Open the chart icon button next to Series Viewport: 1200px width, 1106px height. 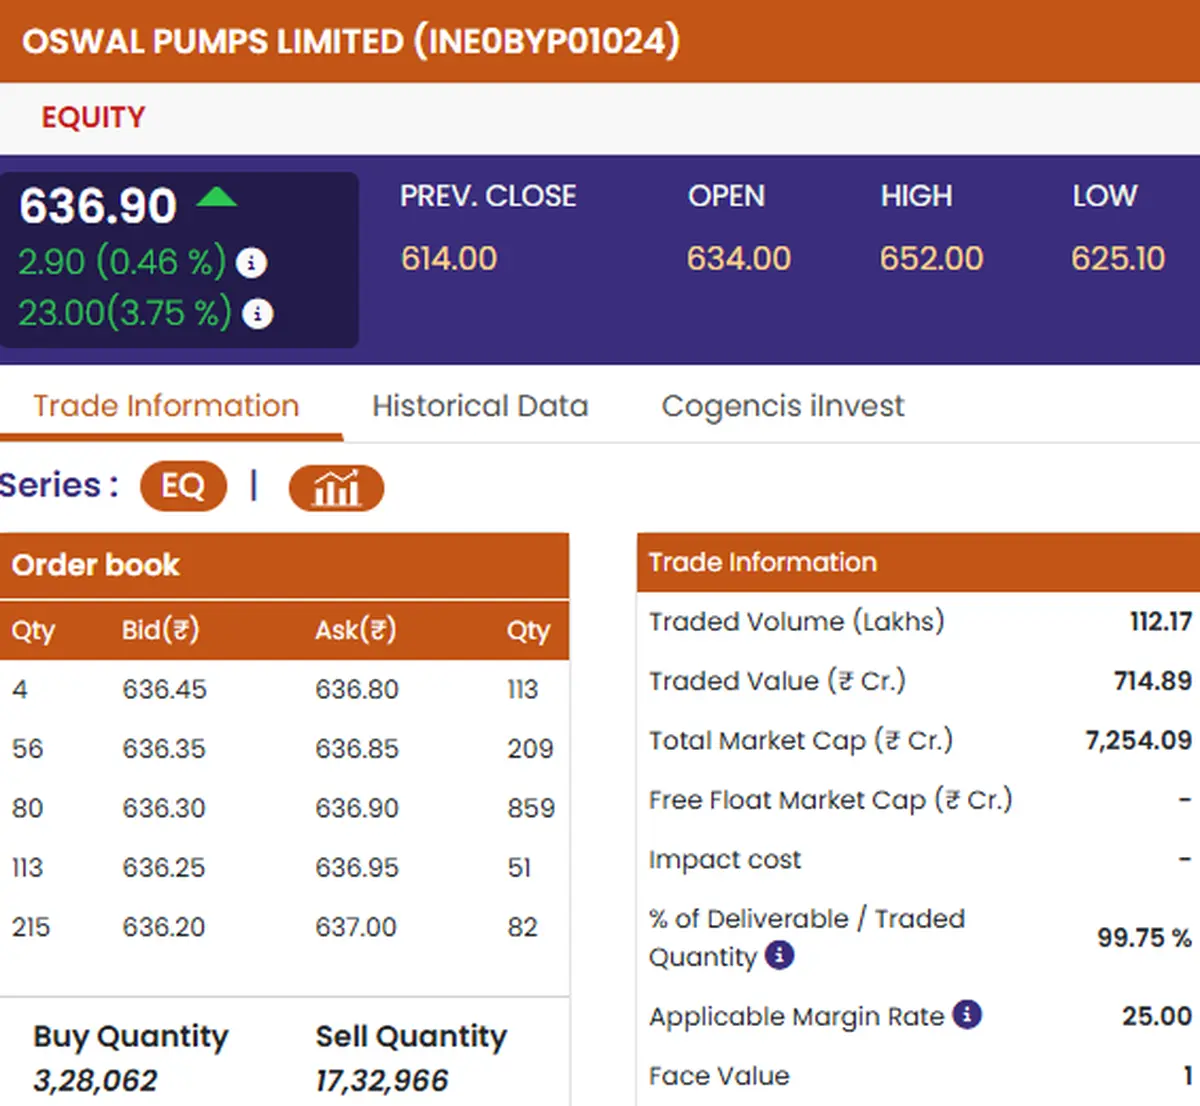pyautogui.click(x=336, y=488)
